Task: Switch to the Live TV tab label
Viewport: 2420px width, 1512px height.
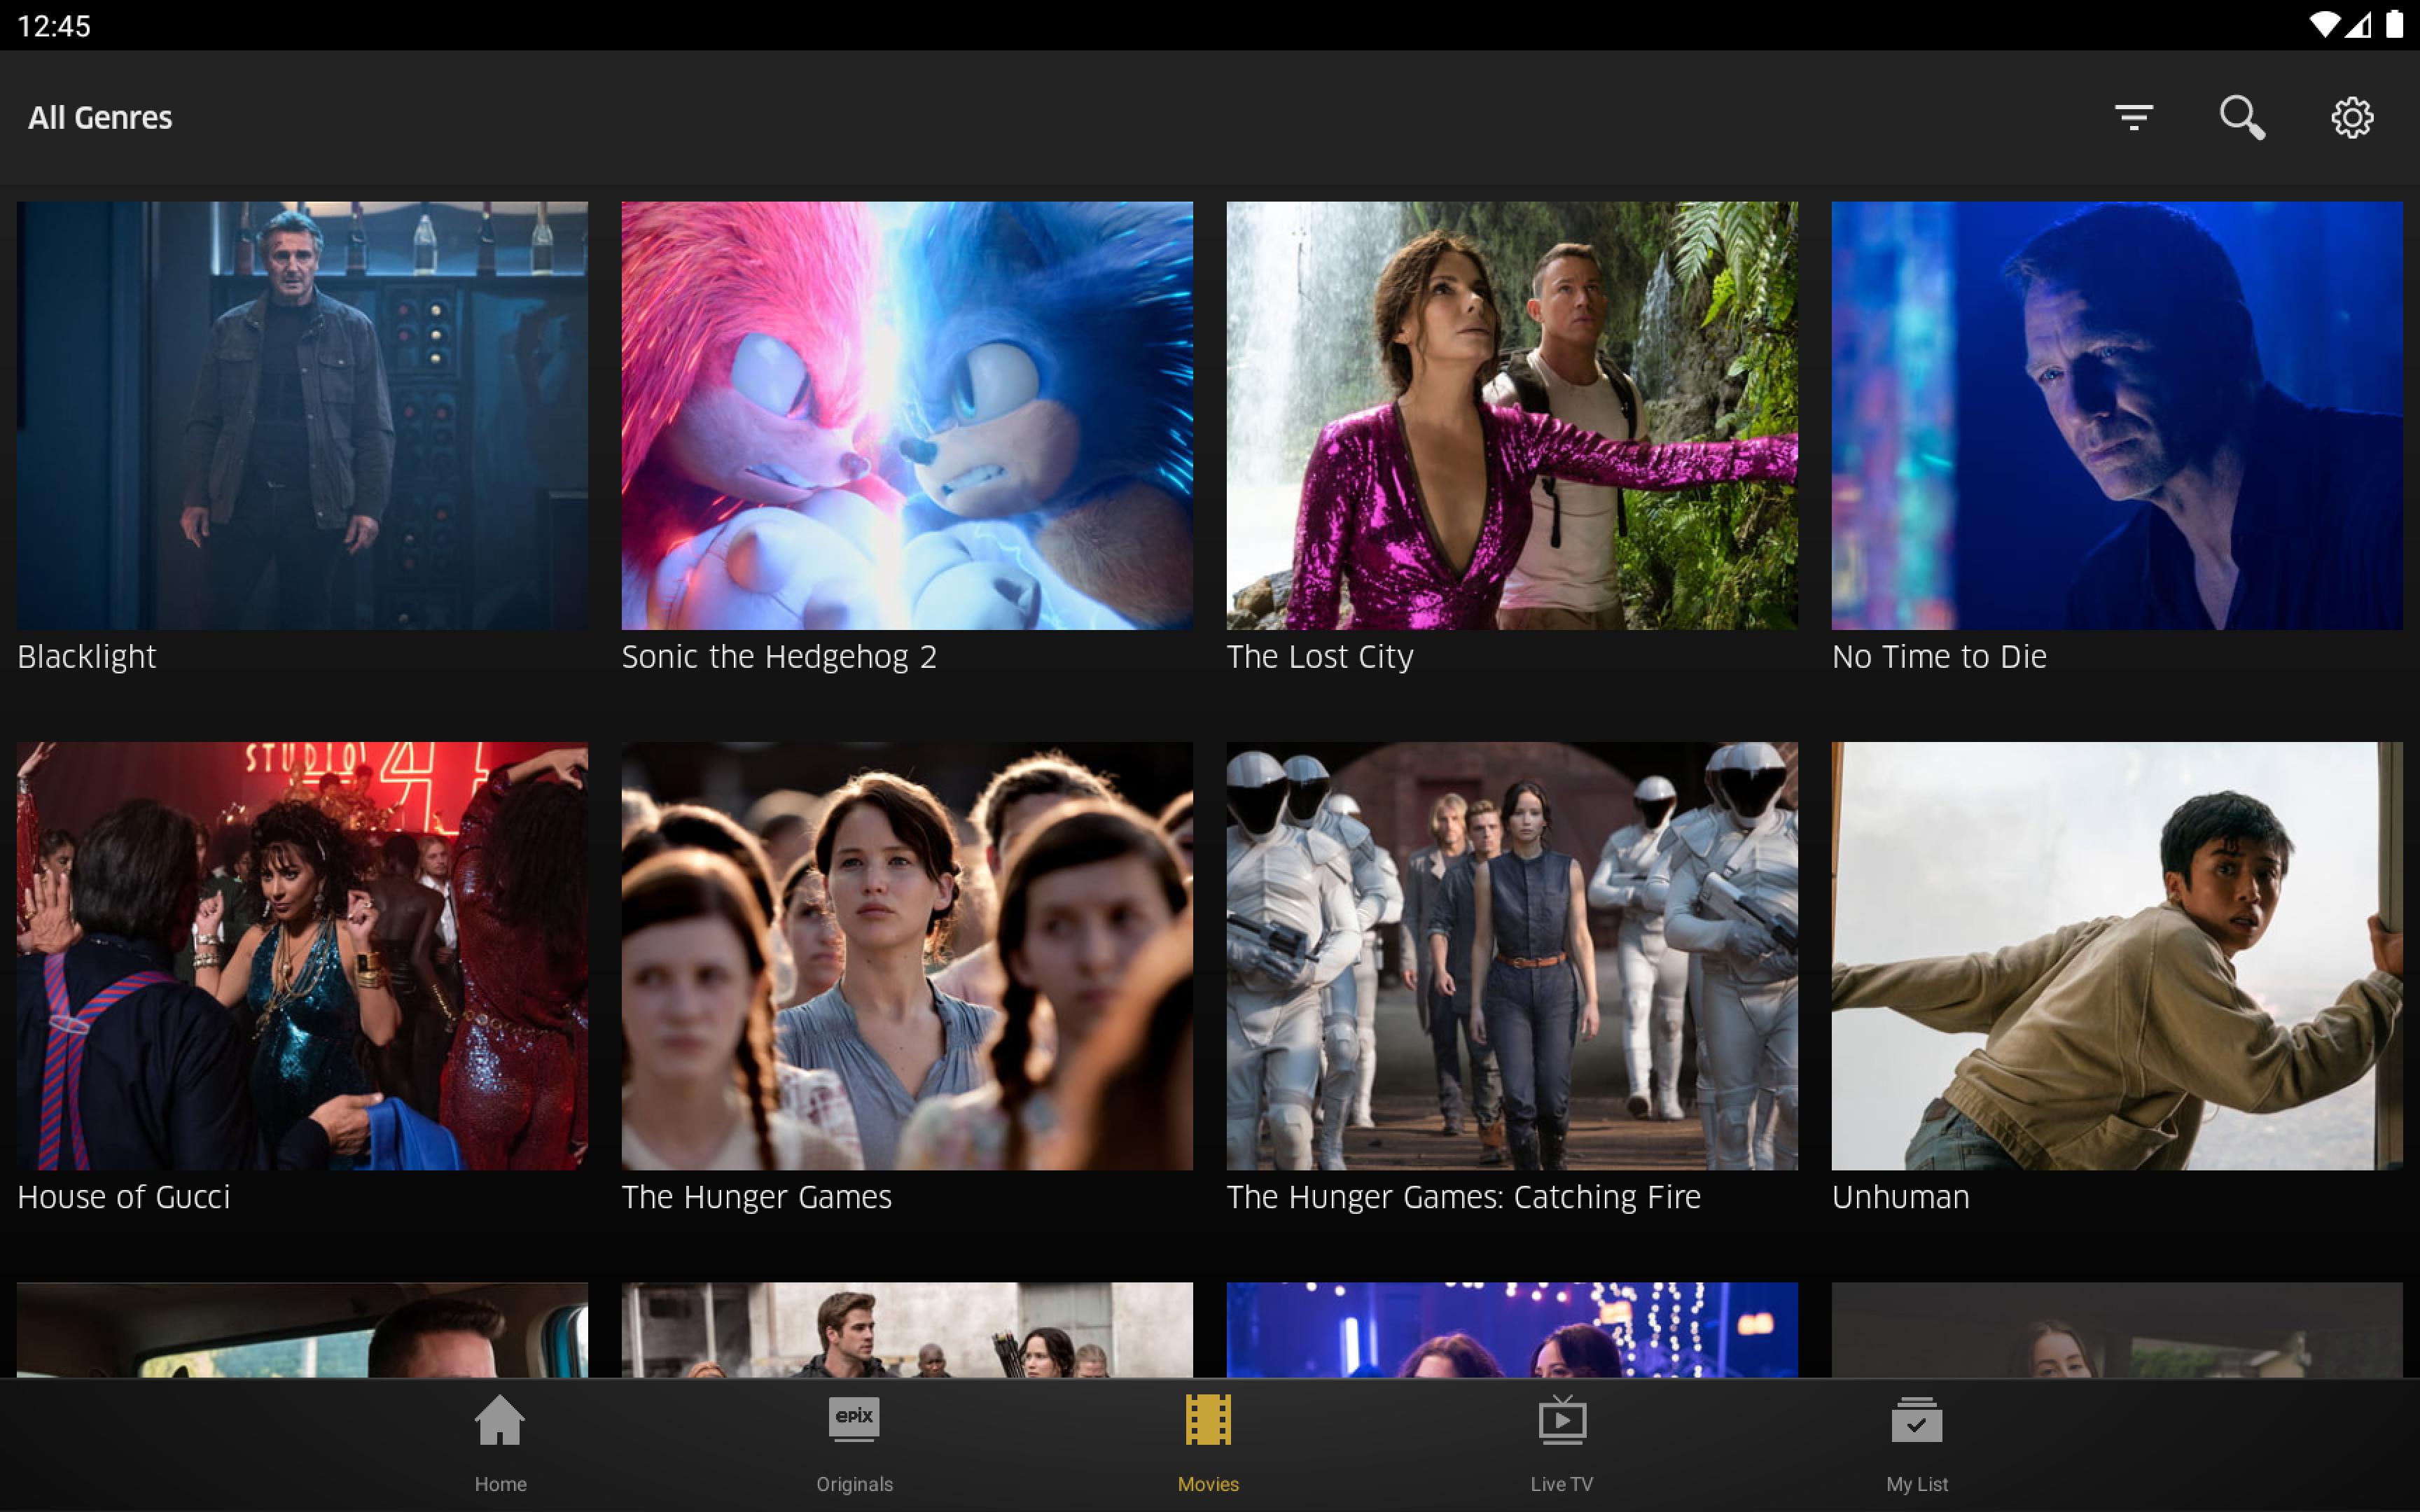Action: click(x=1562, y=1484)
